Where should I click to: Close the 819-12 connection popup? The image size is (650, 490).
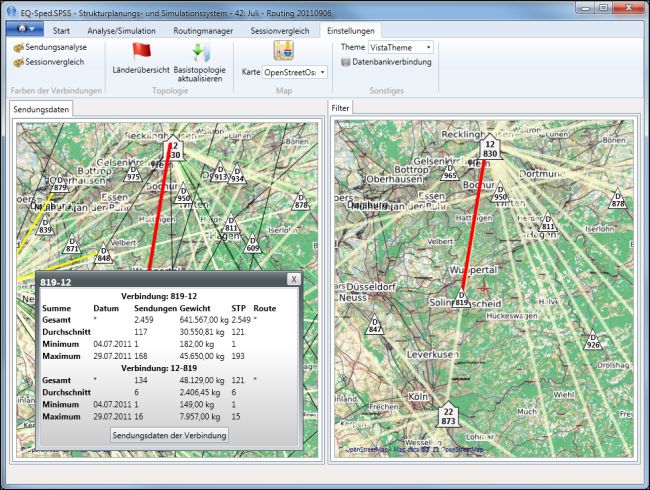293,279
